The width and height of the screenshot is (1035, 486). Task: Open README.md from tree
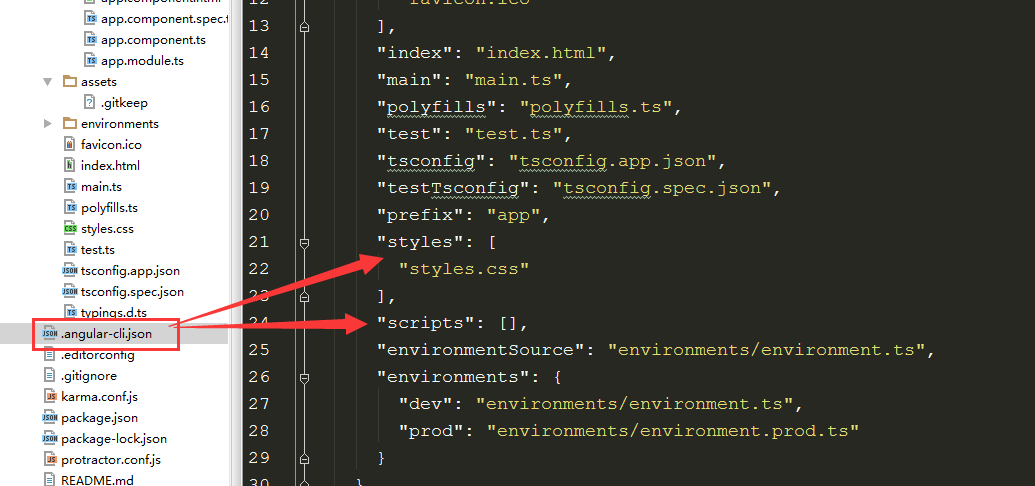(x=97, y=480)
